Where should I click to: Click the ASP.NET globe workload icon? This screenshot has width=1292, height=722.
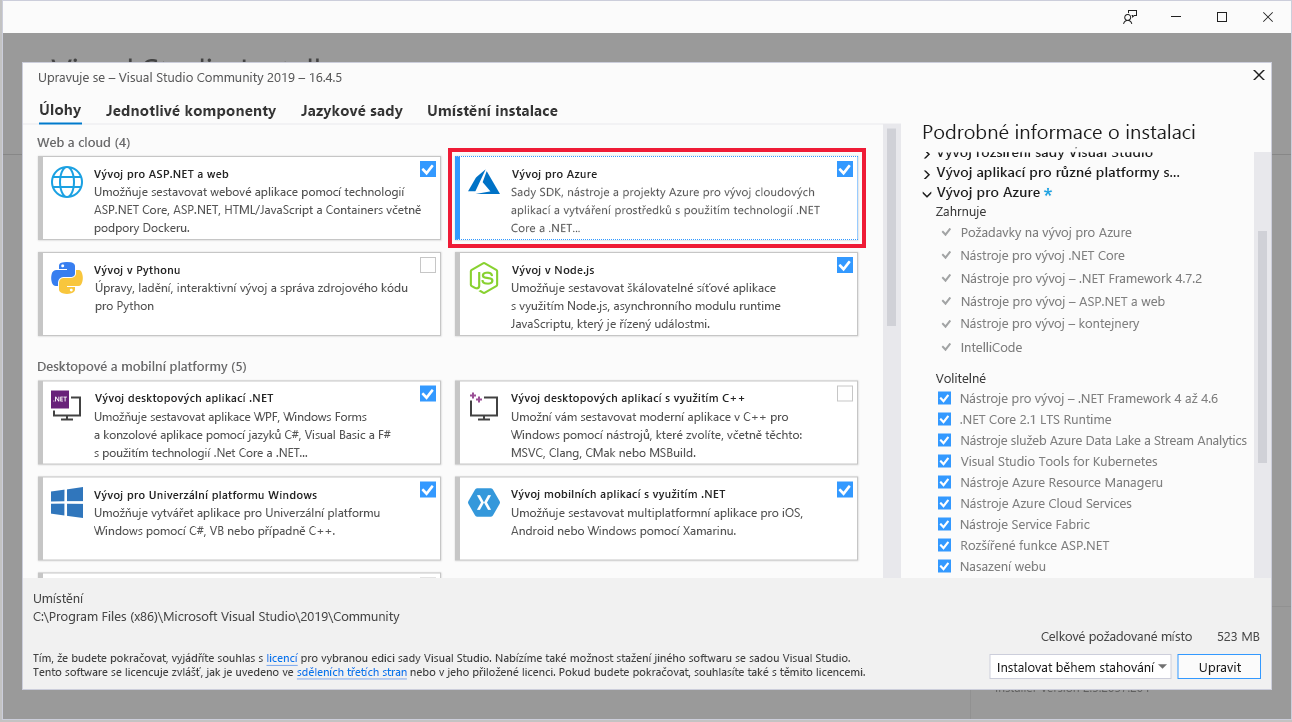67,184
